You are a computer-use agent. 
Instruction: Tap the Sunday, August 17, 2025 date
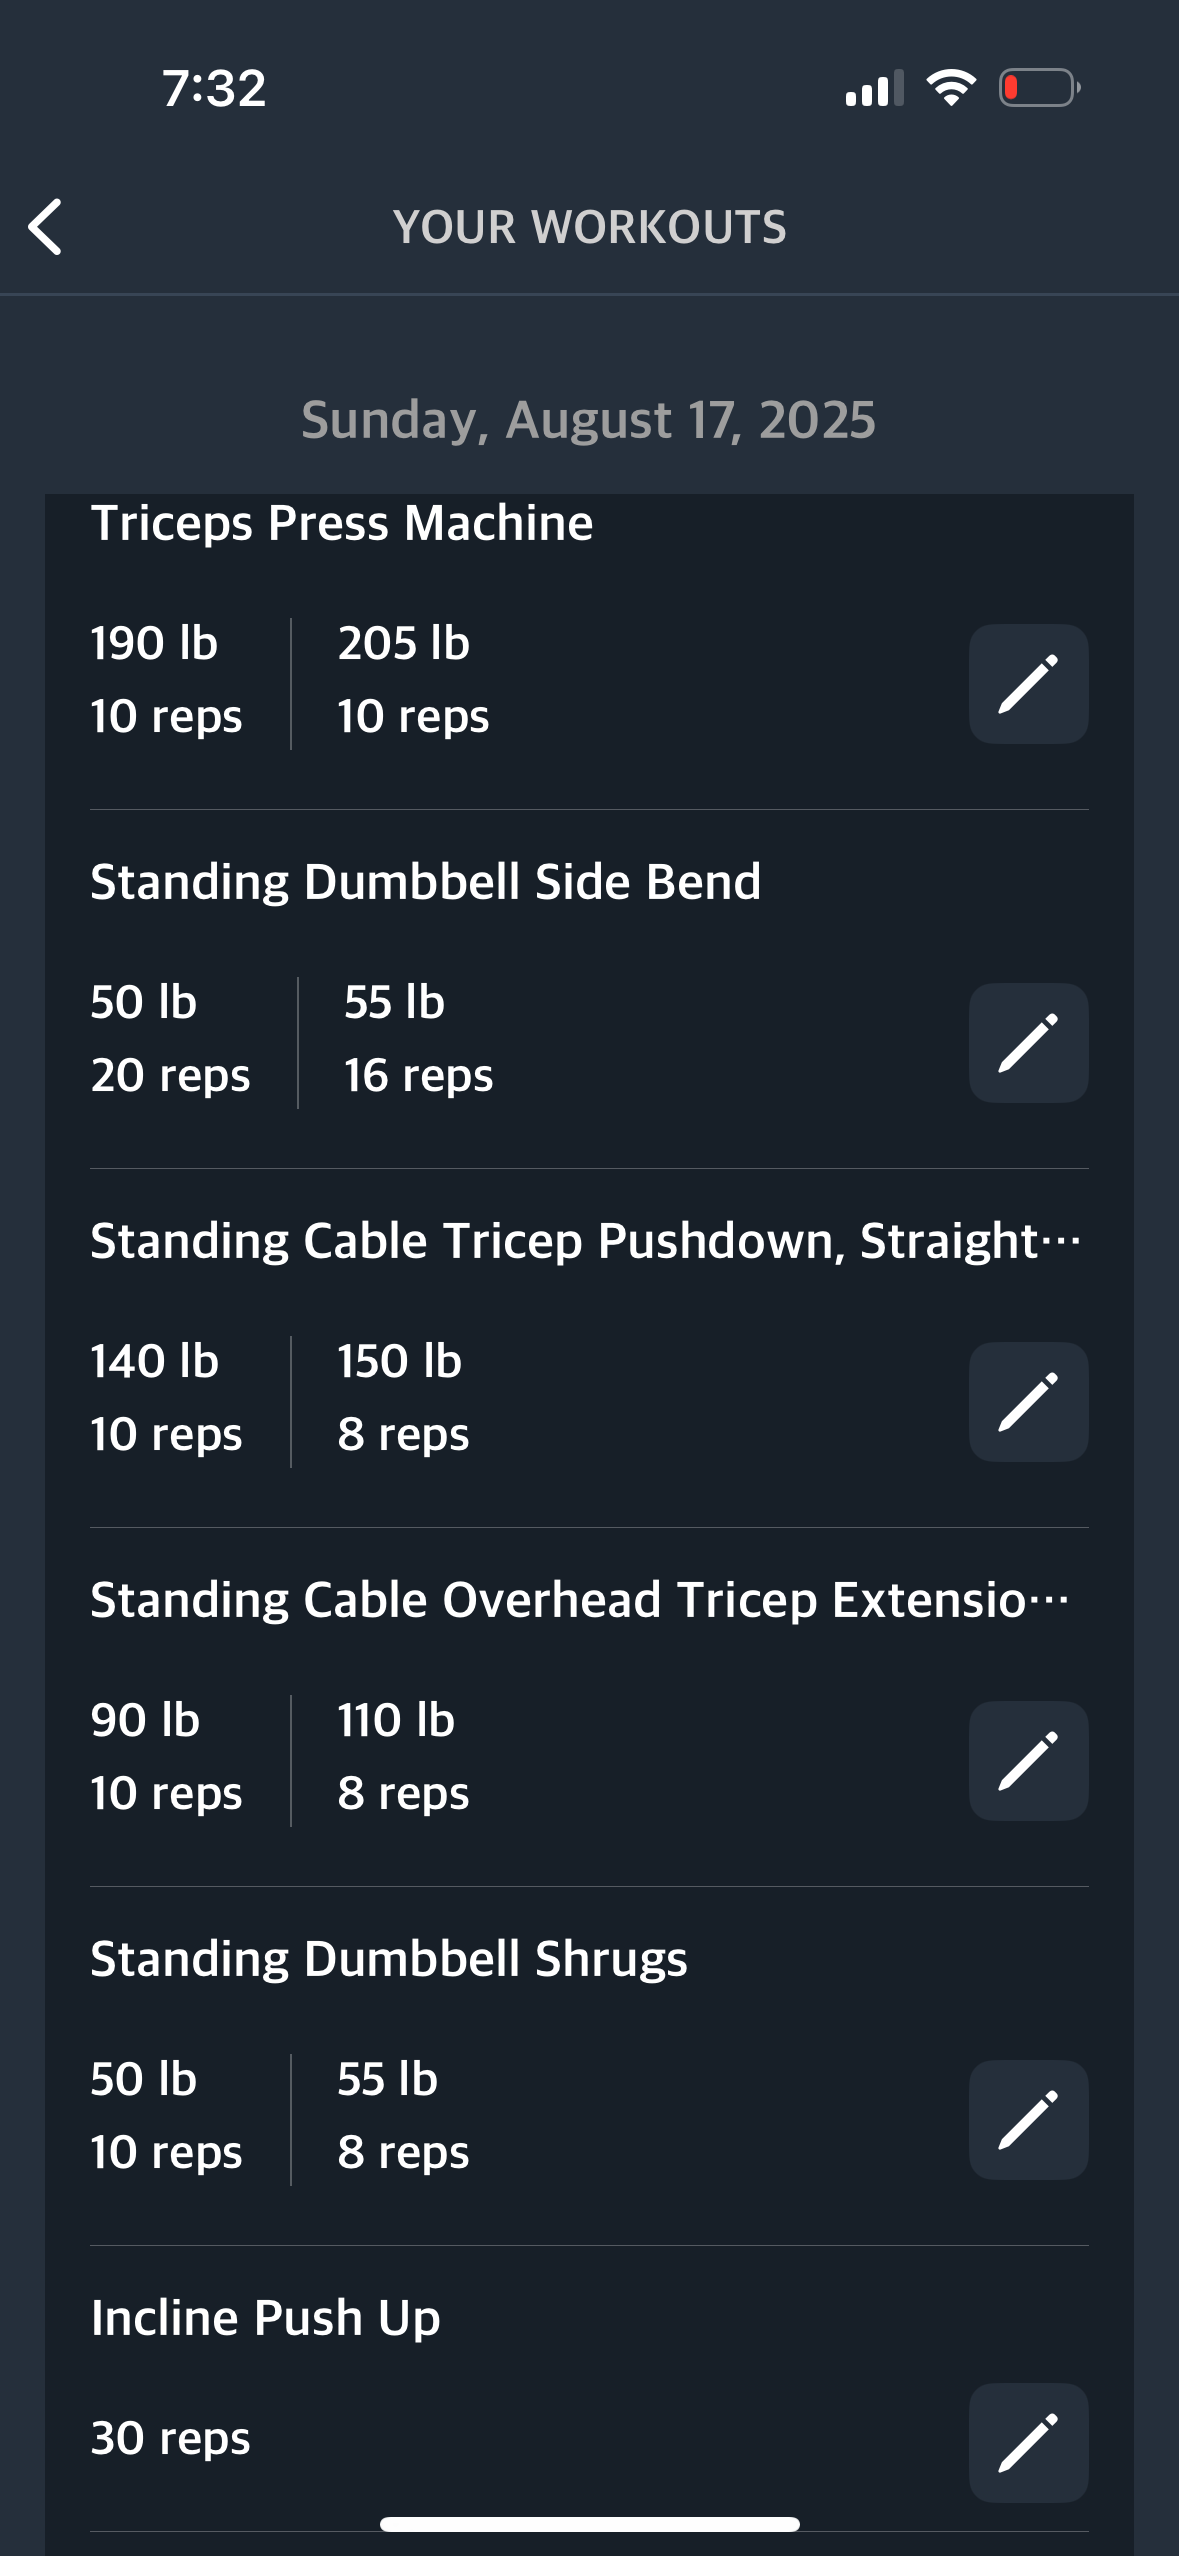pos(589,420)
